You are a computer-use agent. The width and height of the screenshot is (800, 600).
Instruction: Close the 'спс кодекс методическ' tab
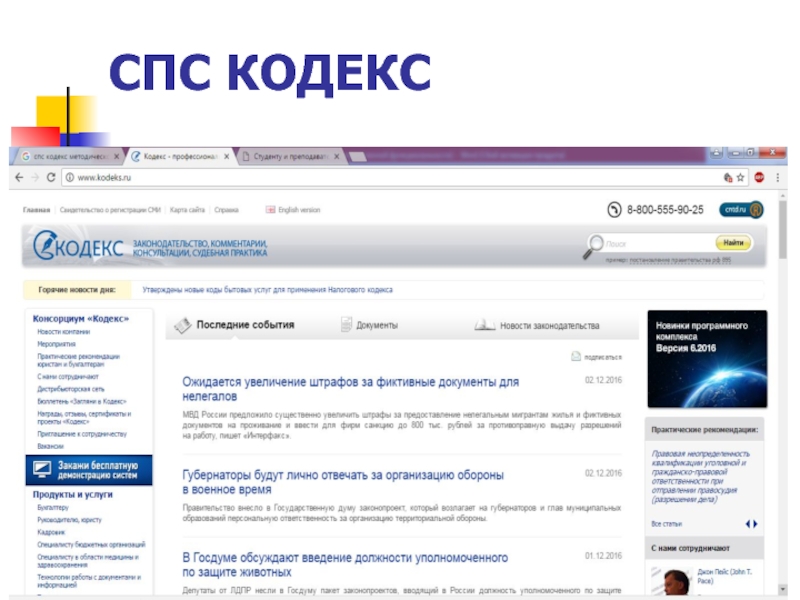click(x=117, y=157)
